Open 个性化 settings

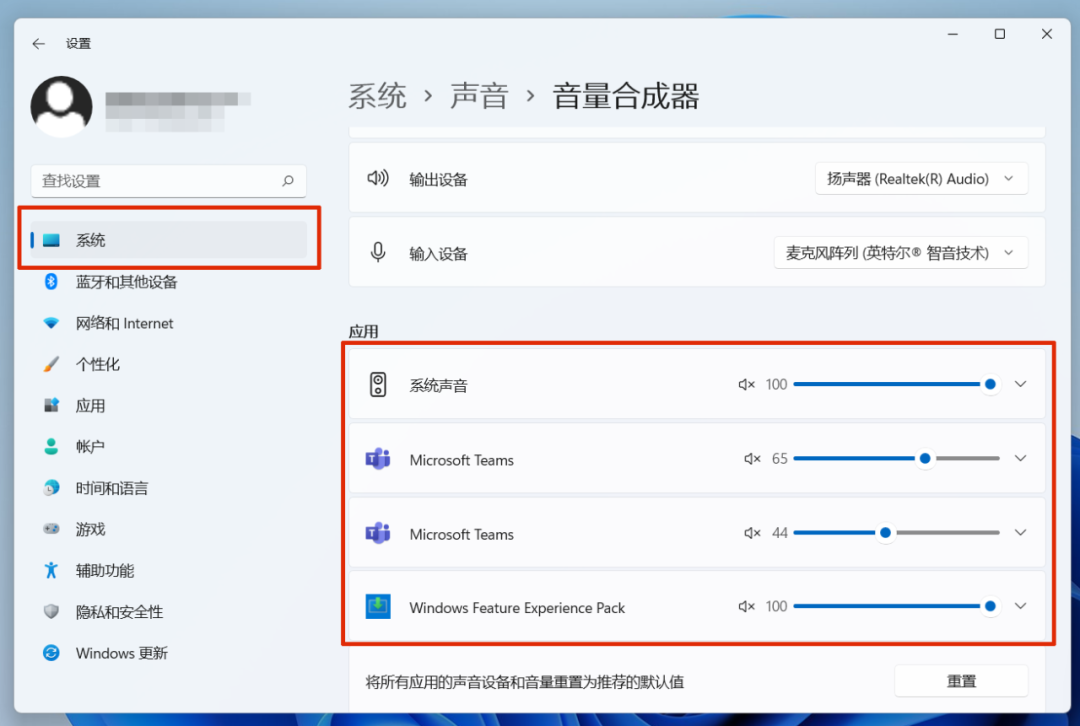pyautogui.click(x=169, y=364)
